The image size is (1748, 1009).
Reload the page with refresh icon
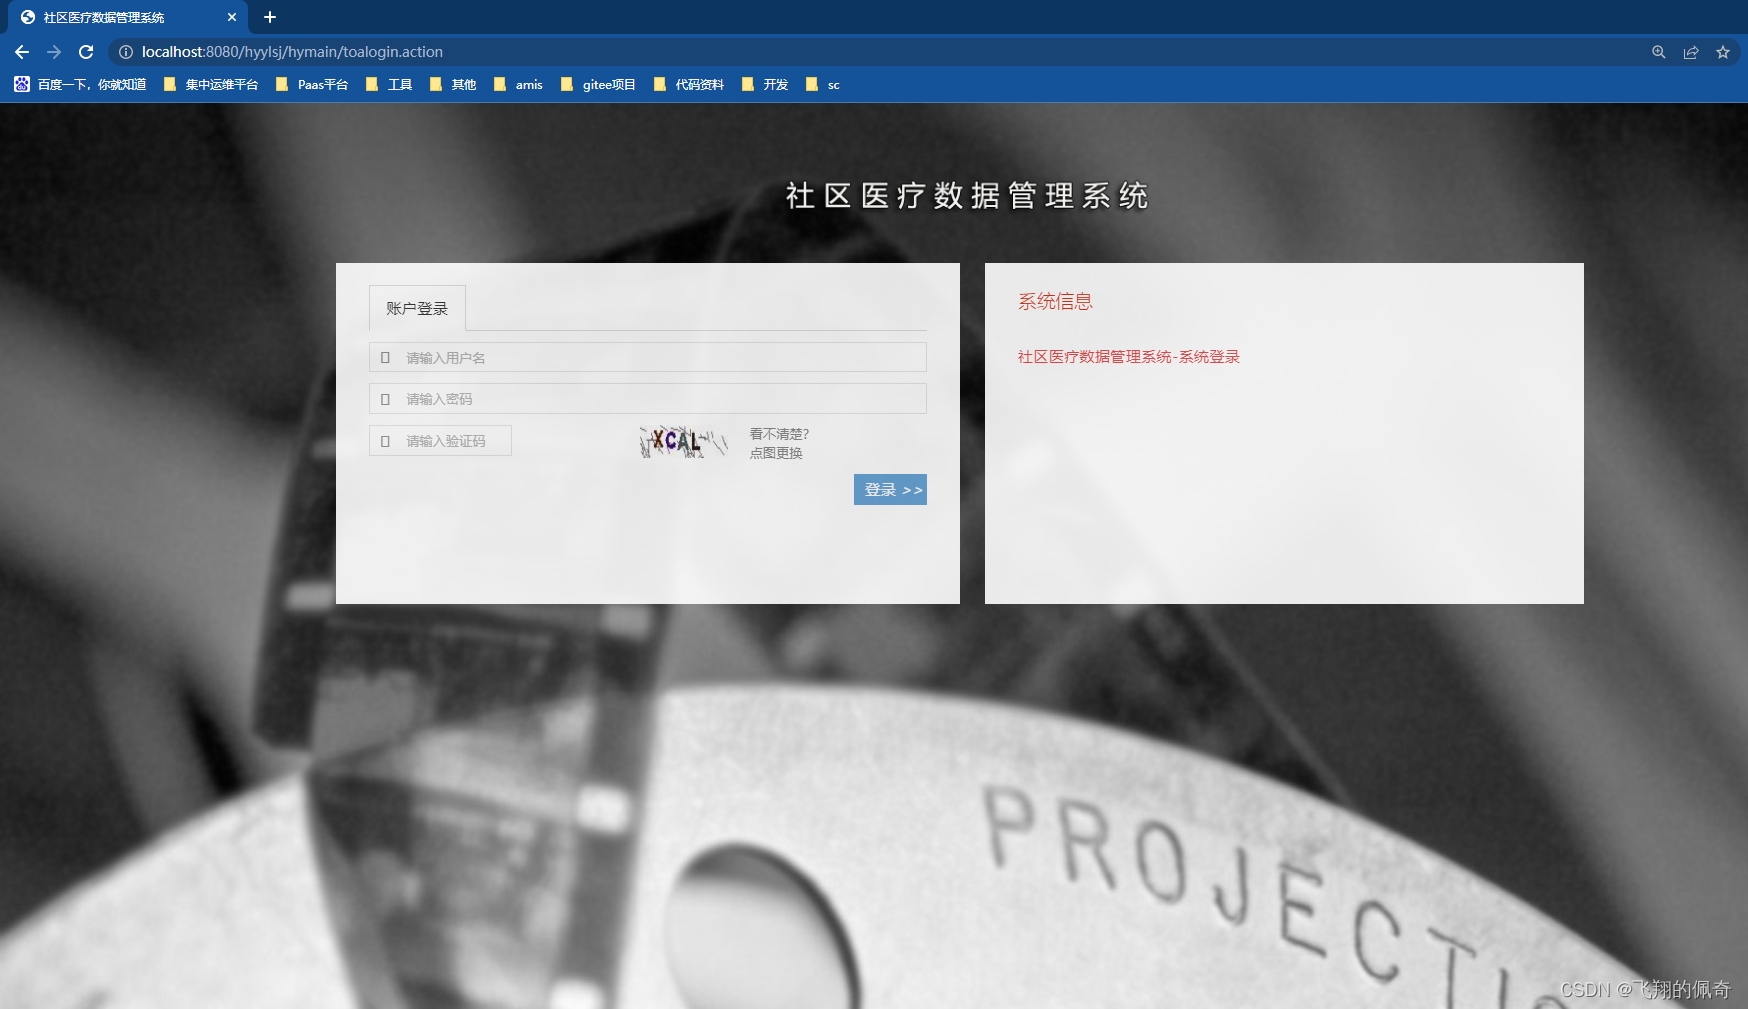click(86, 52)
